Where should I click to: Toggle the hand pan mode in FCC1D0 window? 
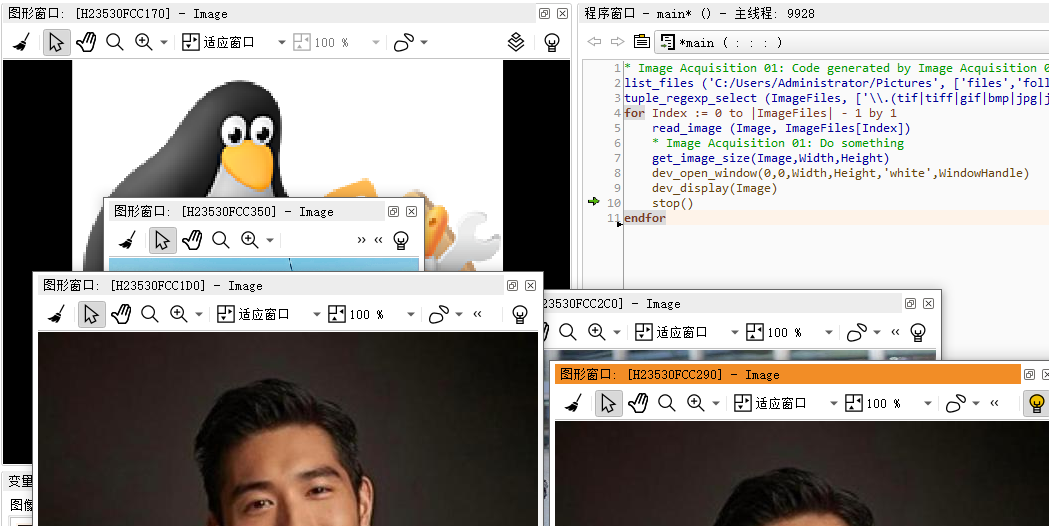(x=121, y=314)
